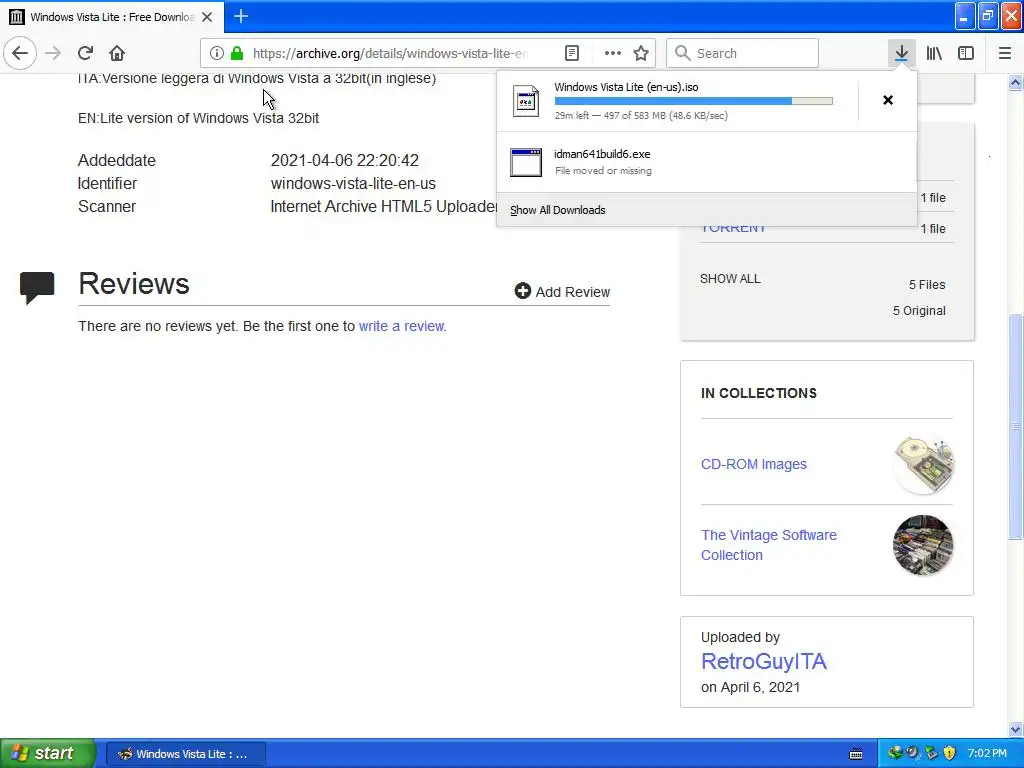
Task: Open uploader RetroGuyITA profile
Action: click(763, 662)
